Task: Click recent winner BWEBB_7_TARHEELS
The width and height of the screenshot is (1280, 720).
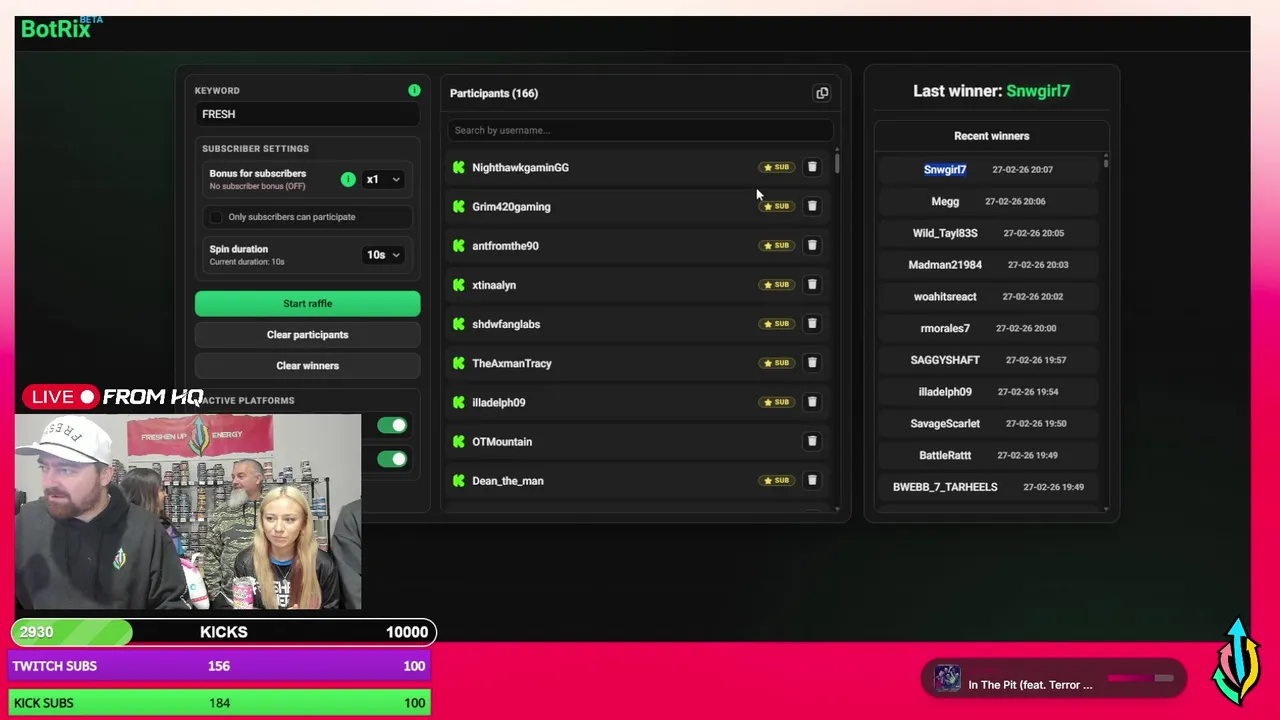Action: 945,487
